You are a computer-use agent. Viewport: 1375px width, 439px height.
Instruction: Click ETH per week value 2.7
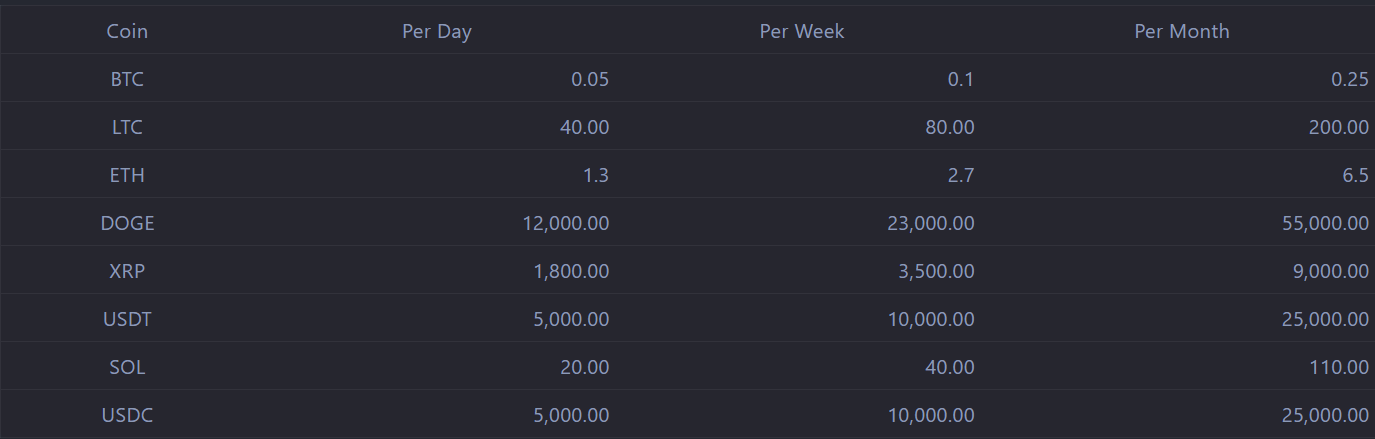(960, 175)
